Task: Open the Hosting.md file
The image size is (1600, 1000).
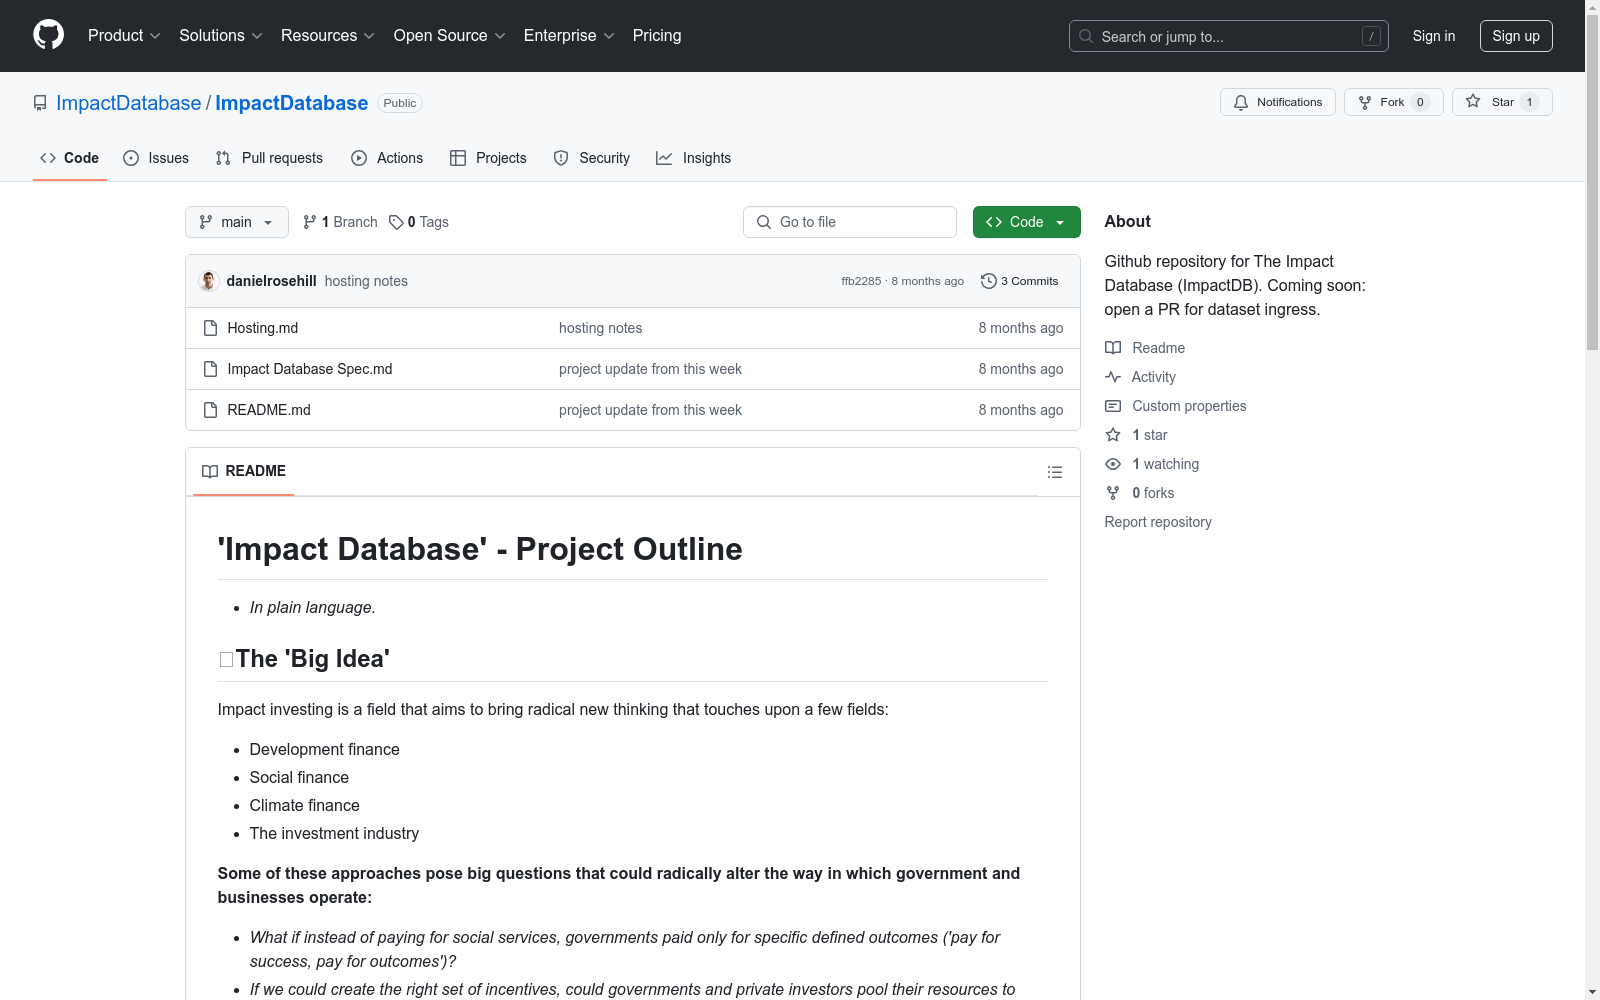Action: click(263, 328)
